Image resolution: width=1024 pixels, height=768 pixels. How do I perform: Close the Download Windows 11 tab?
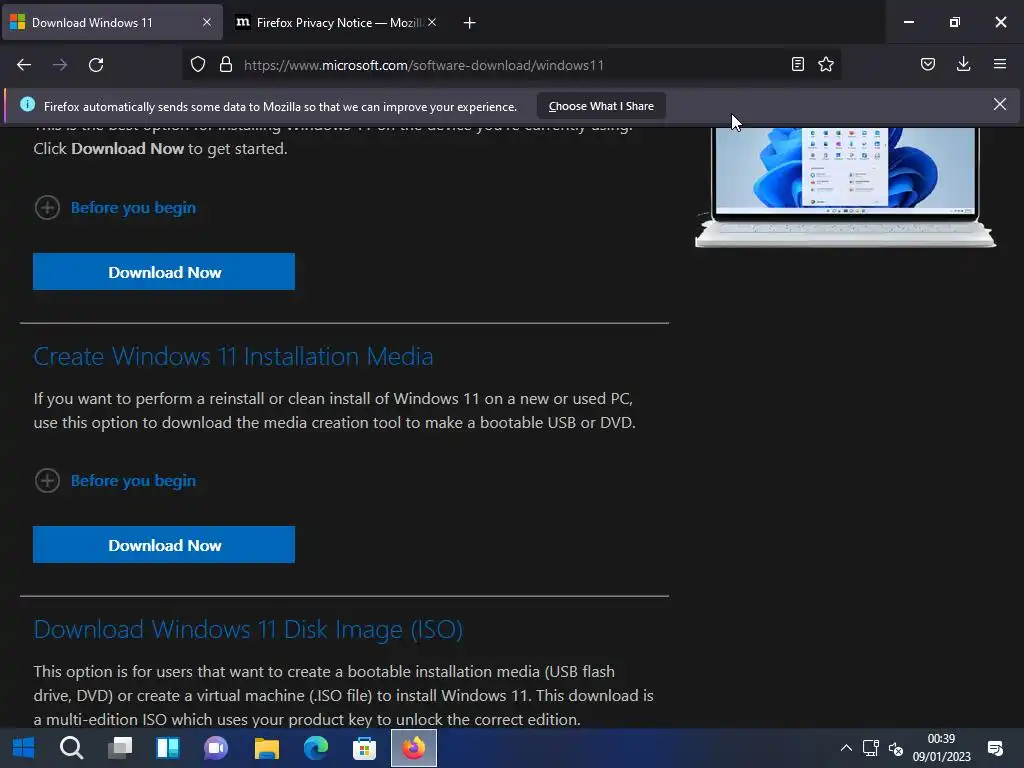tap(207, 22)
